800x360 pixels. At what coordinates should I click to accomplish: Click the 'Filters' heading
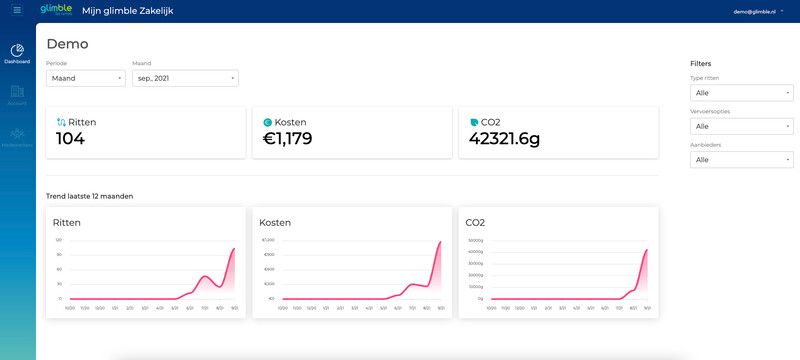pos(701,64)
